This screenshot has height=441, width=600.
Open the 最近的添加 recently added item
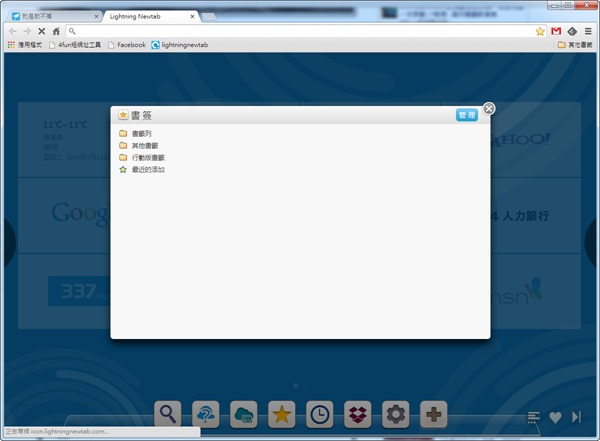[142, 170]
